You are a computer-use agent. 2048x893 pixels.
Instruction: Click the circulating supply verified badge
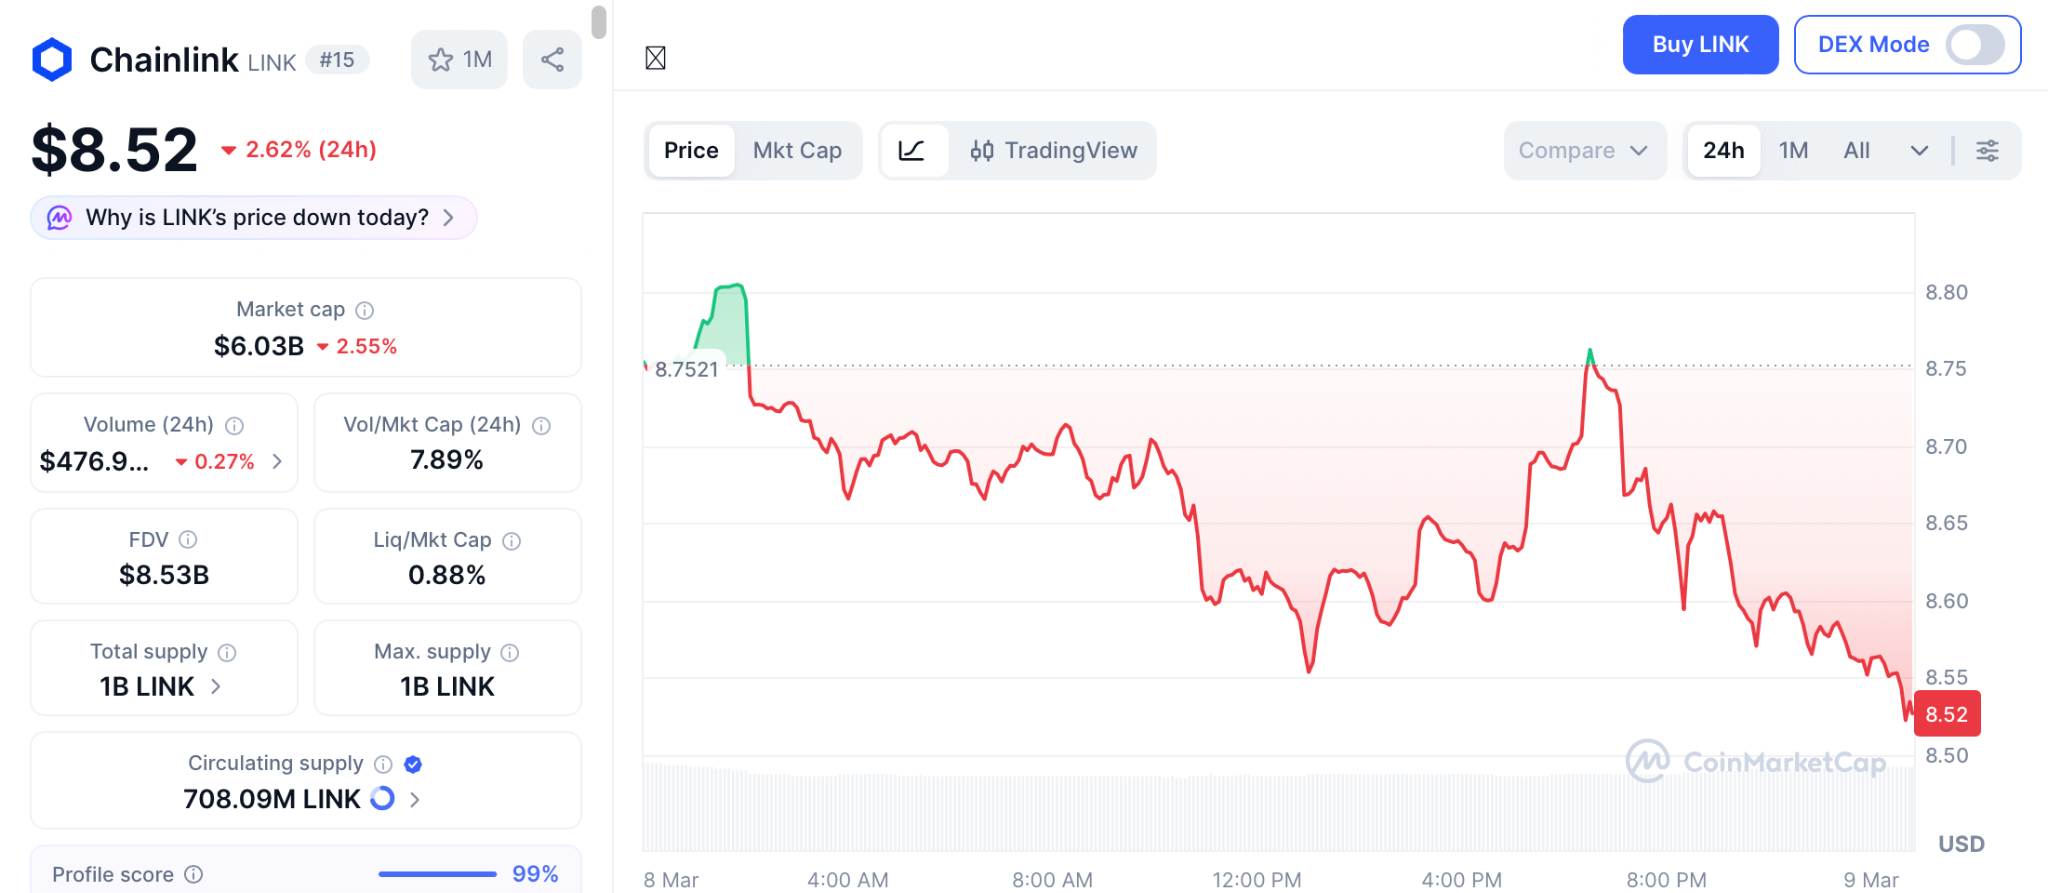tap(413, 764)
